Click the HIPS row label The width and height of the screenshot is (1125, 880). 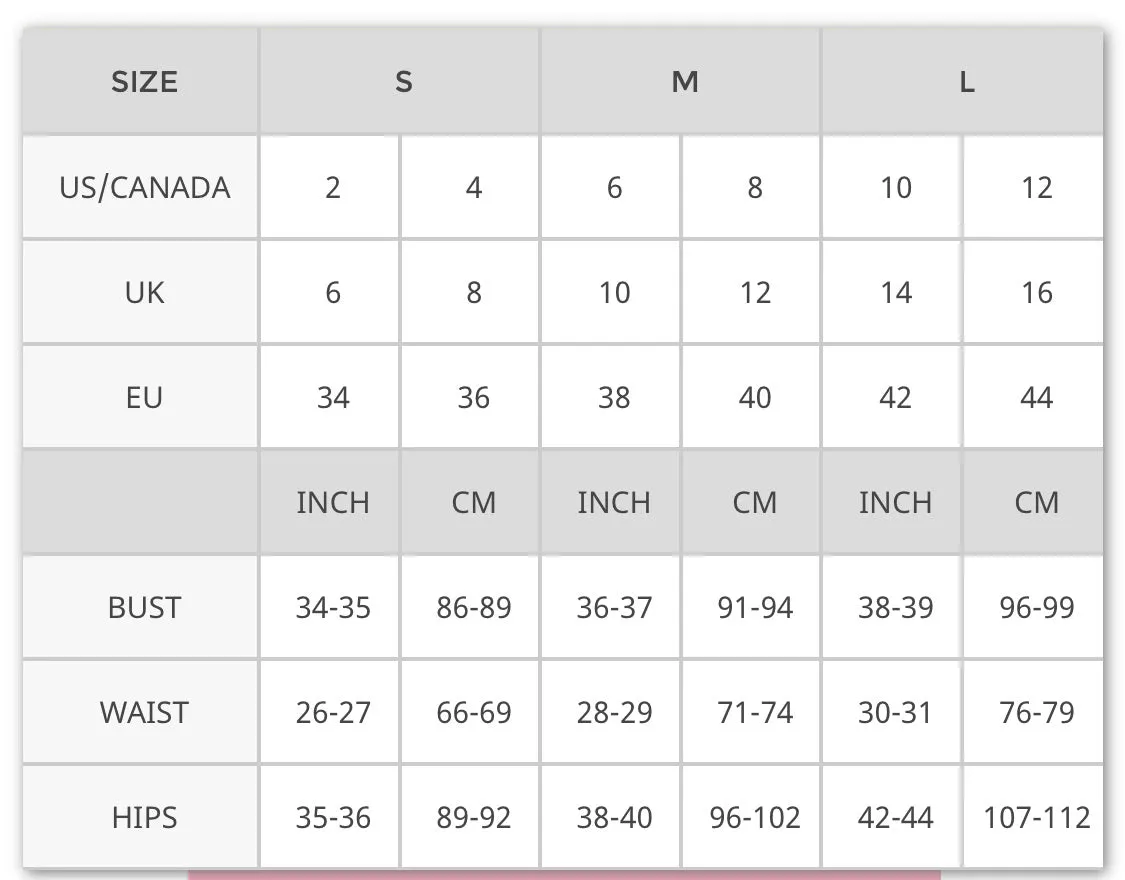[x=141, y=817]
